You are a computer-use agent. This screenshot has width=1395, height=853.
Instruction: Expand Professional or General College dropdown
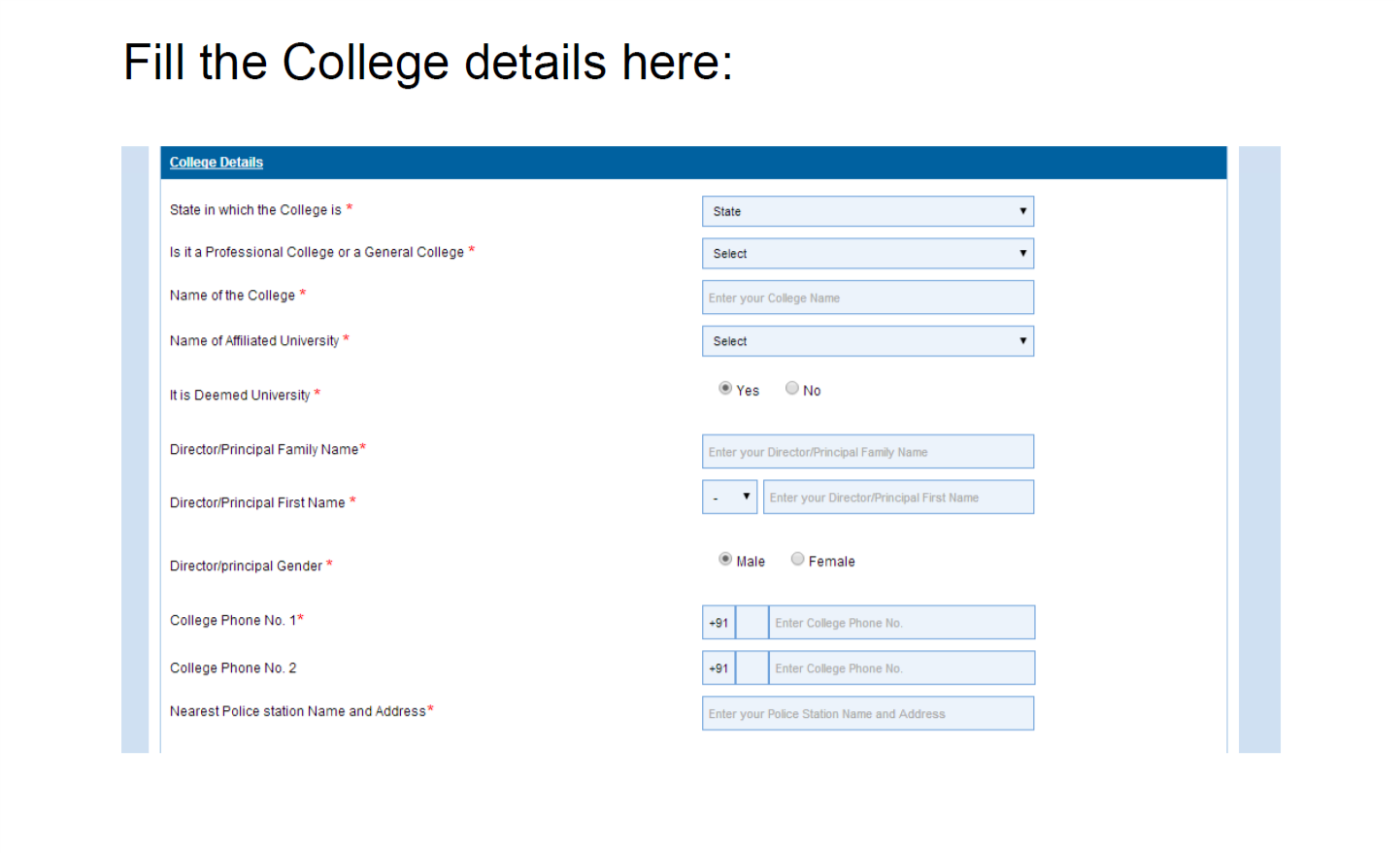867,254
